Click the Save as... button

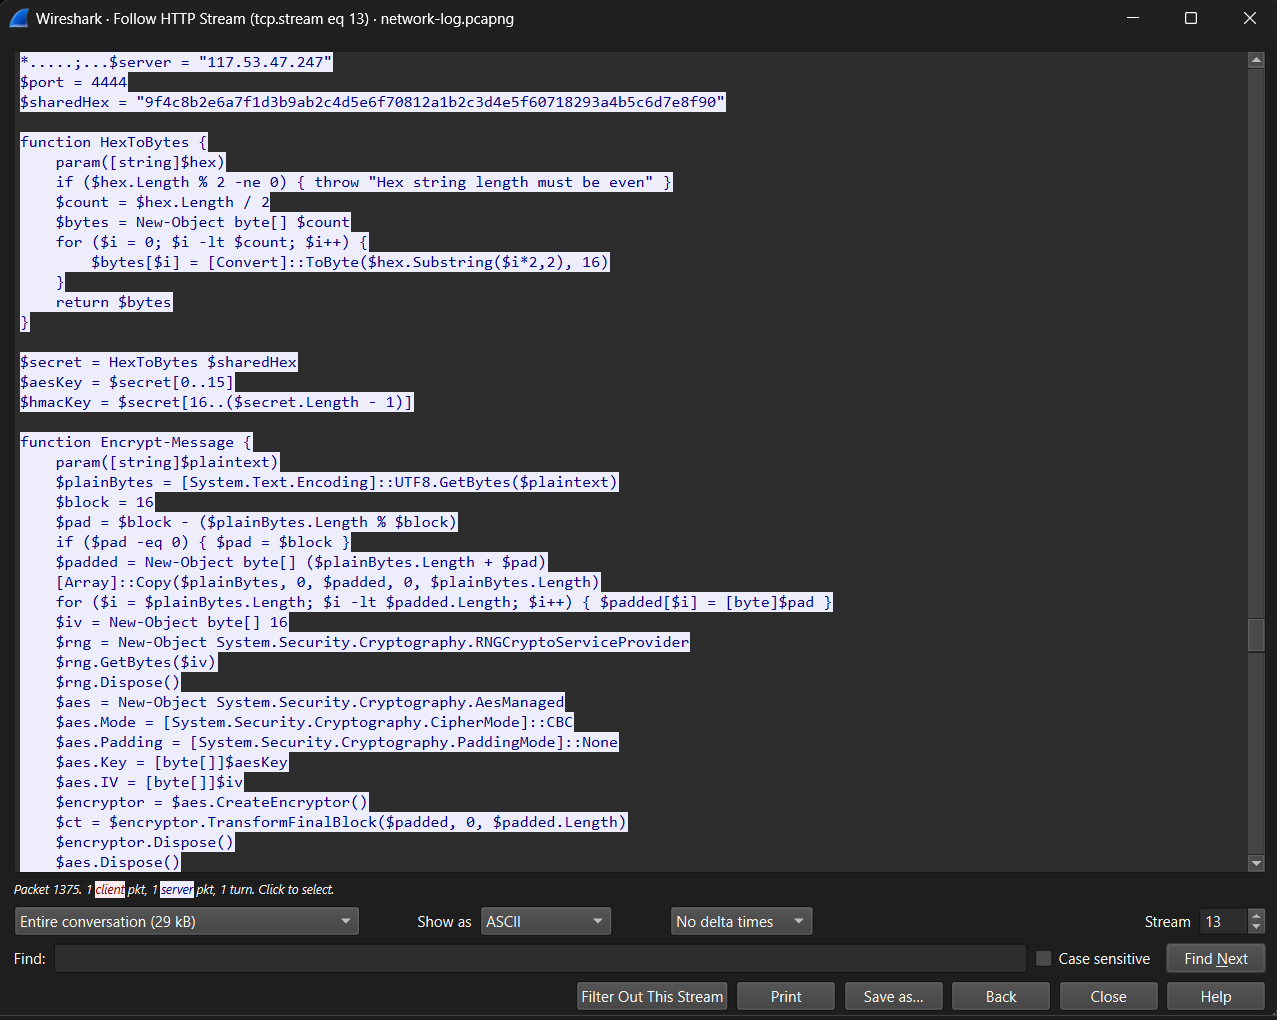coord(893,997)
